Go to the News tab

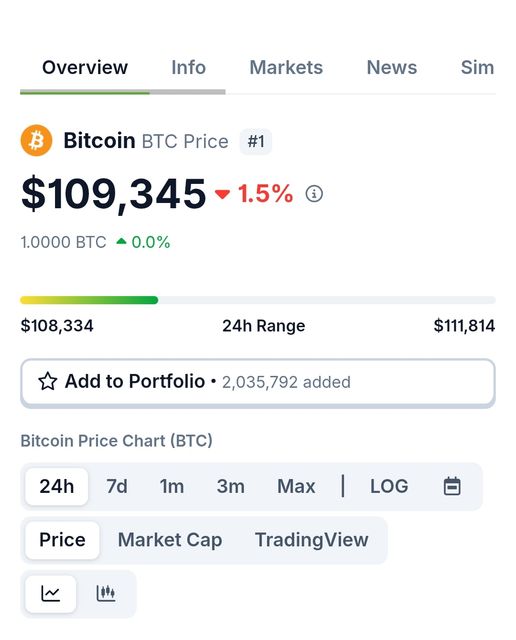(x=391, y=67)
